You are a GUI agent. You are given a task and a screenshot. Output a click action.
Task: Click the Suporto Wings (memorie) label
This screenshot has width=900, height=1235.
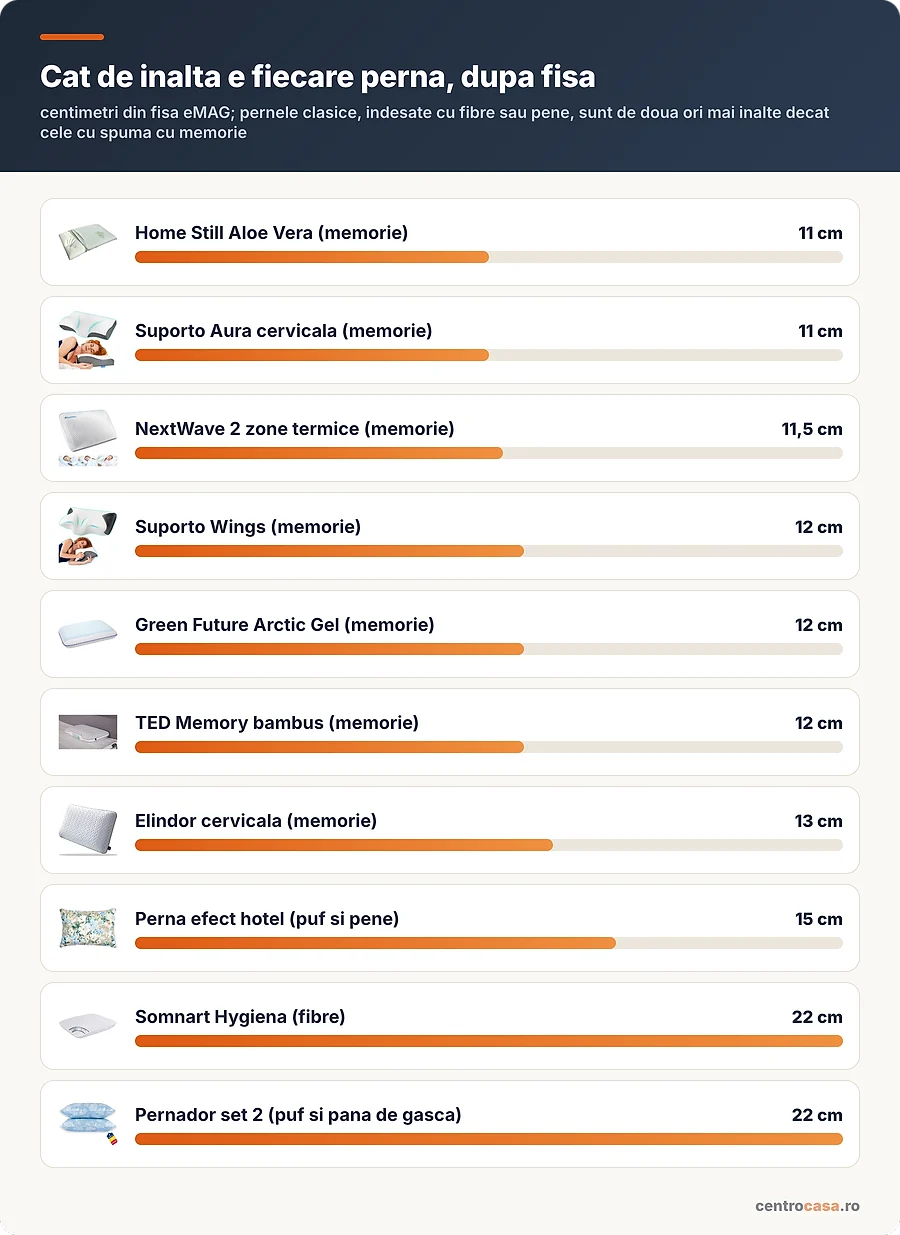248,527
